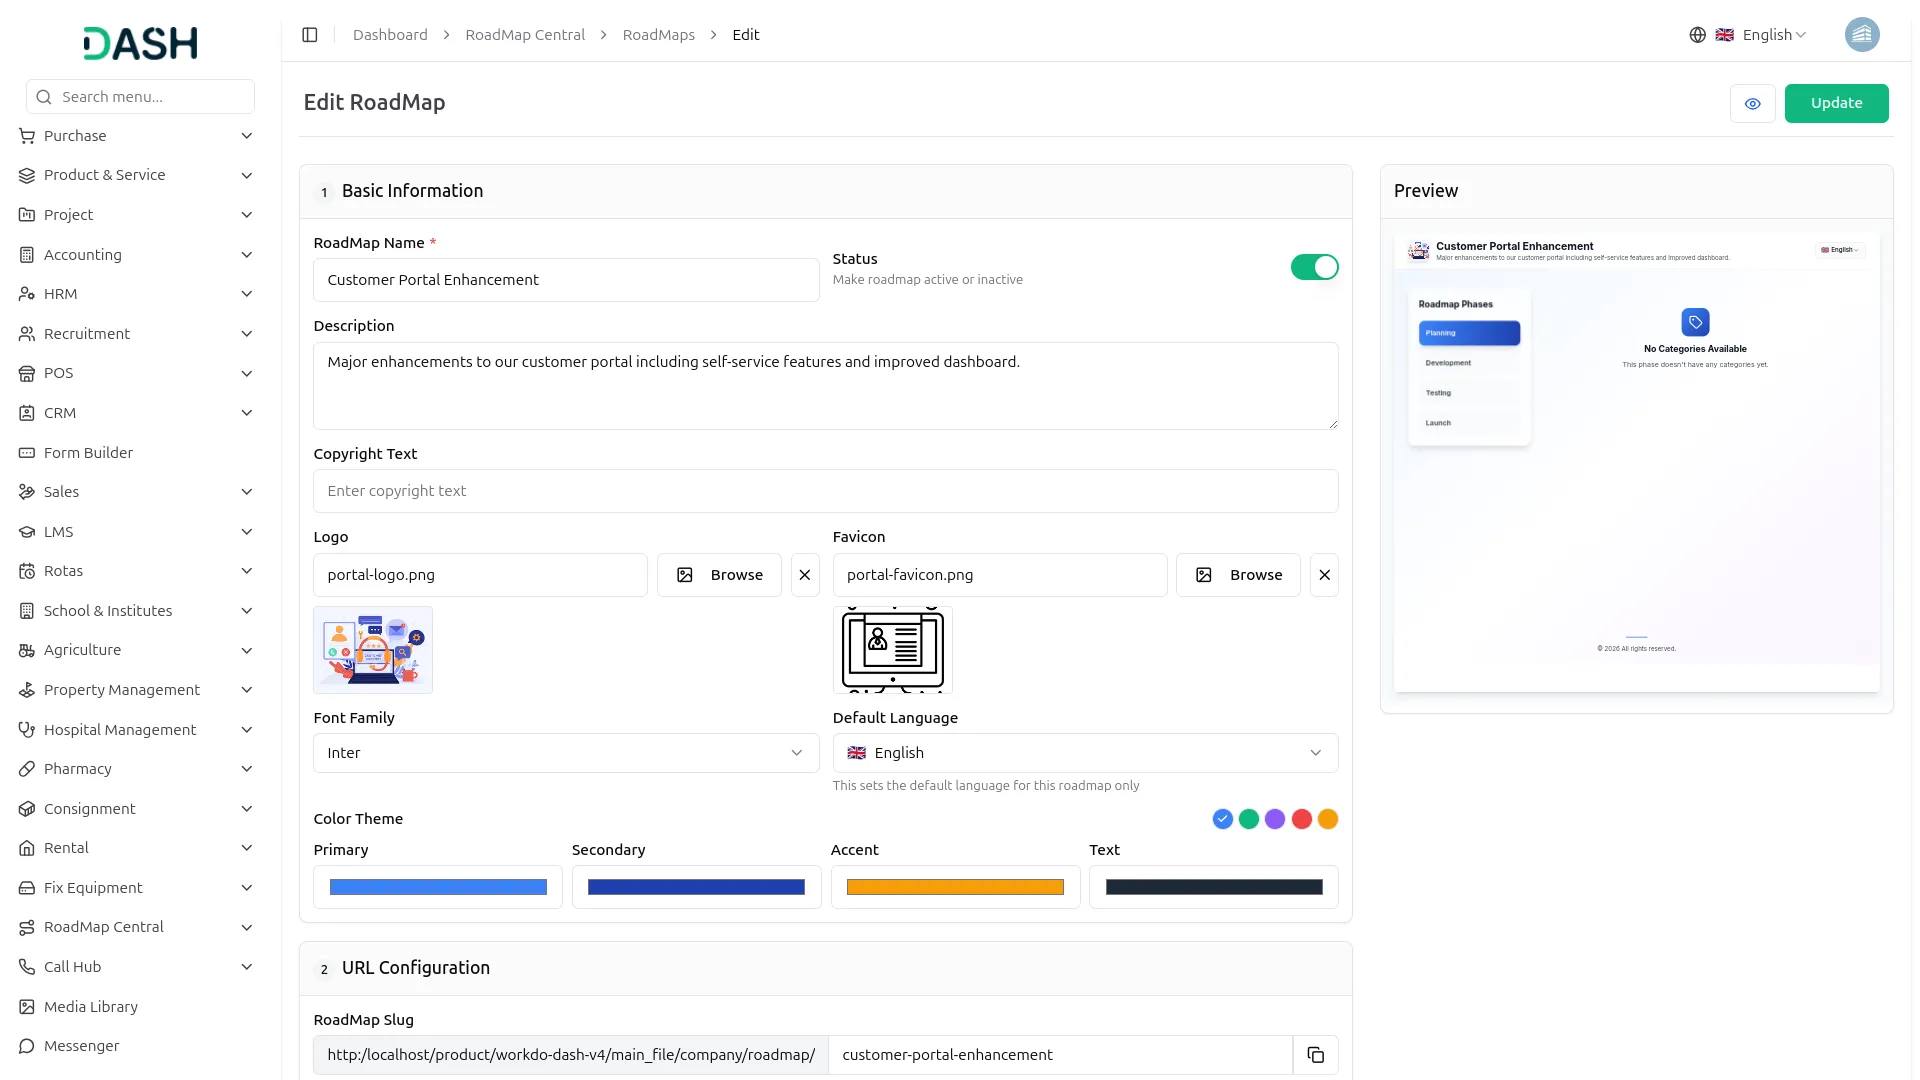Click the POS module icon
1920x1080 pixels.
click(26, 373)
